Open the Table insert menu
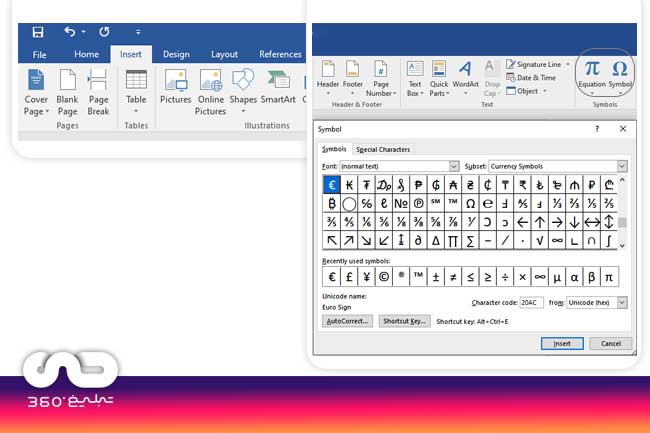Screen dimensions: 650x433 (x=136, y=92)
